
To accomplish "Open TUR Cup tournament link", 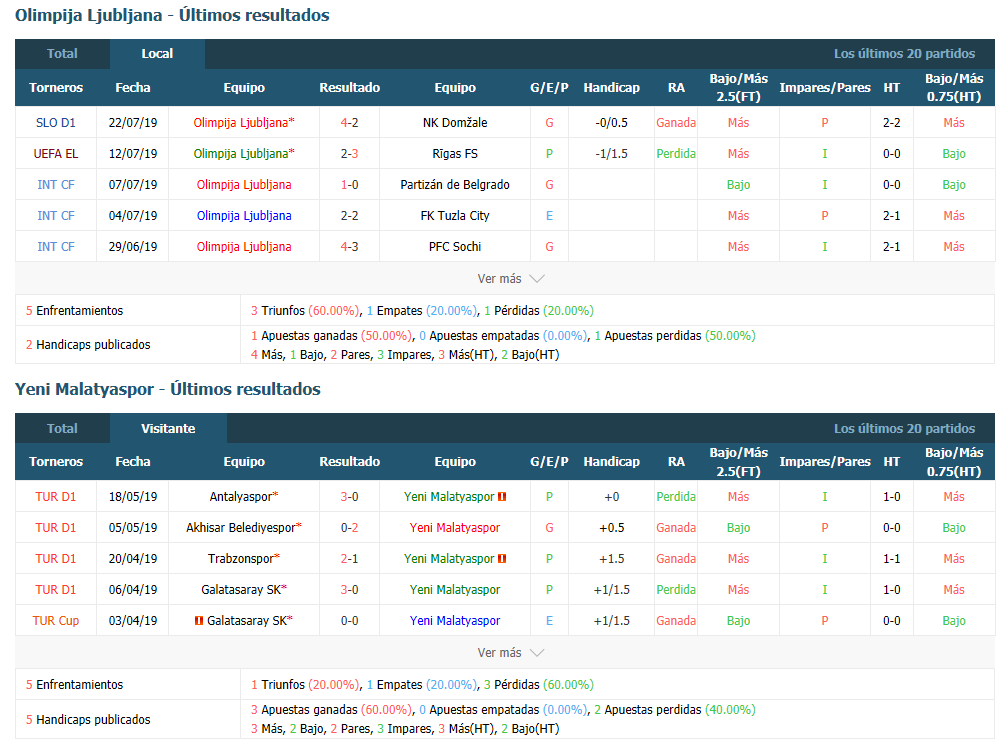I will click(56, 620).
